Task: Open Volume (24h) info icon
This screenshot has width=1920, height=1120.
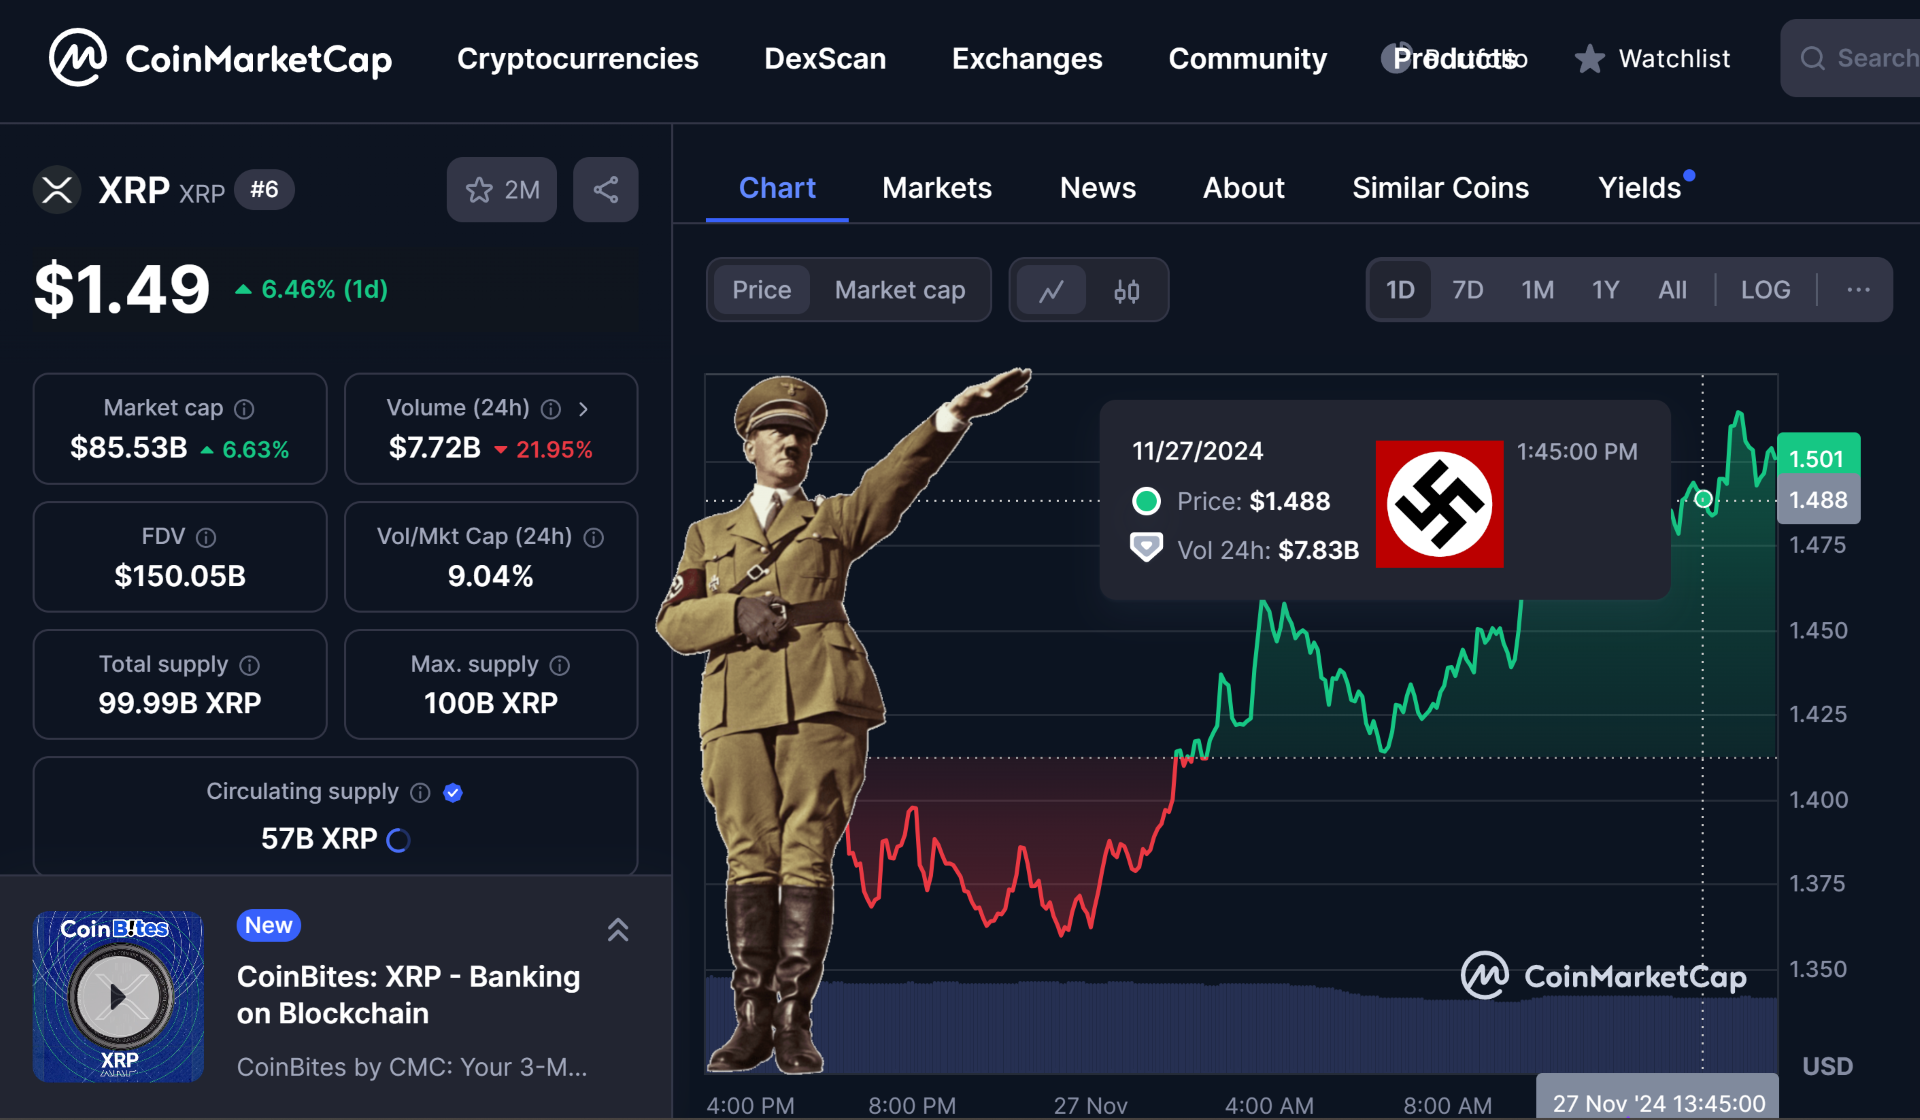Action: [551, 409]
